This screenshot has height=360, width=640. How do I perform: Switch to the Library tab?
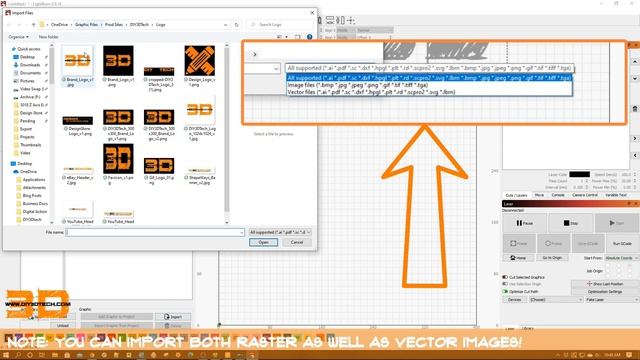[x=527, y=329]
